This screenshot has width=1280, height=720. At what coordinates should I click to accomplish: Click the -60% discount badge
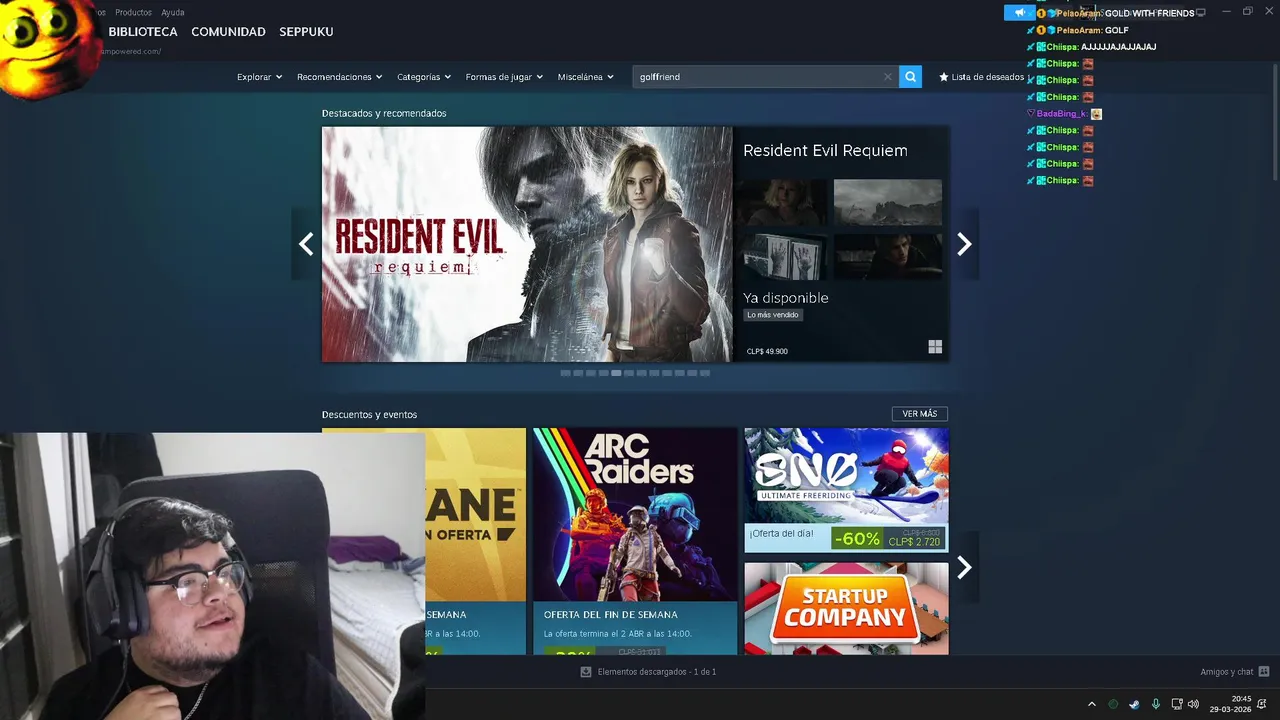[x=857, y=539]
